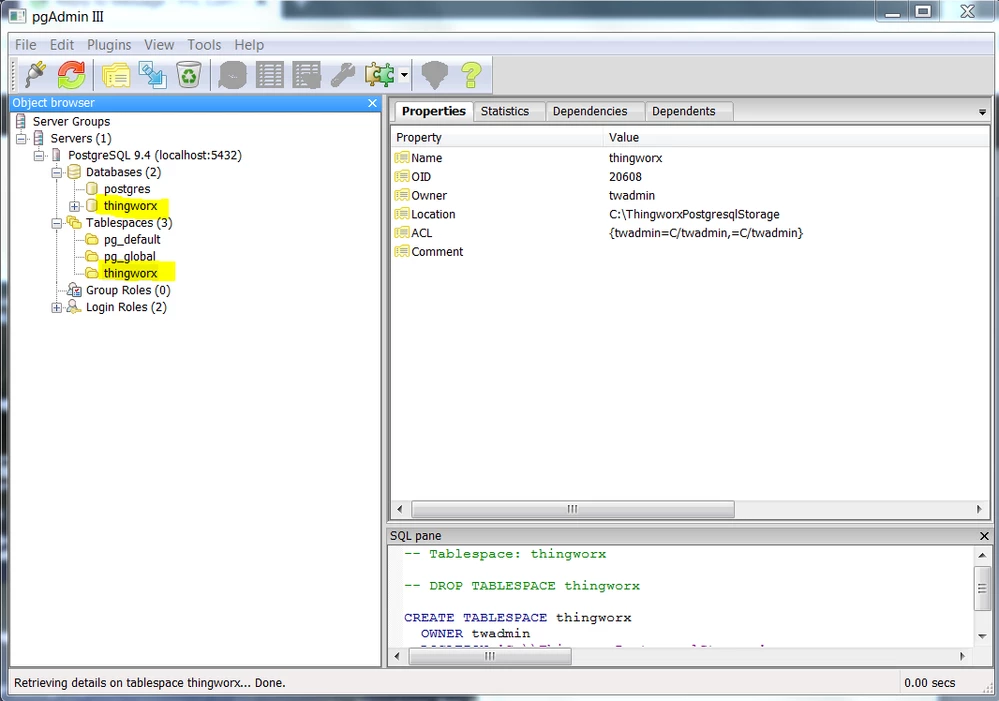This screenshot has width=999, height=701.
Task: Open the Maintenance wrench icon
Action: click(343, 75)
